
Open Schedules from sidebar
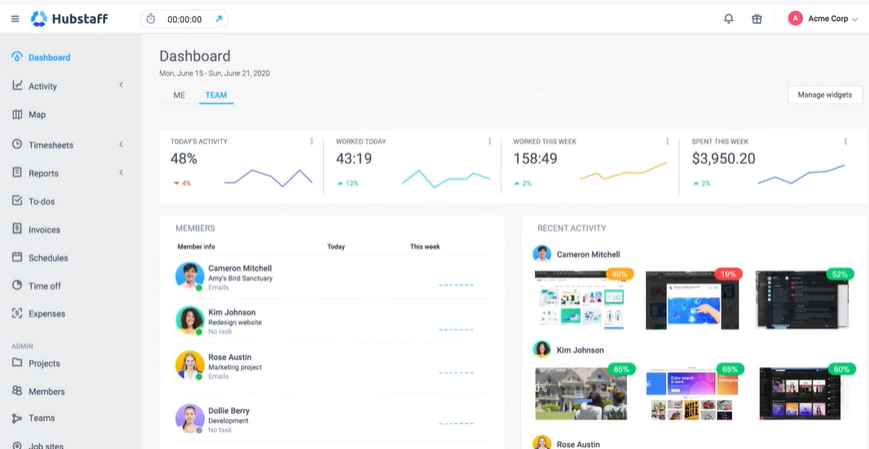(48, 258)
